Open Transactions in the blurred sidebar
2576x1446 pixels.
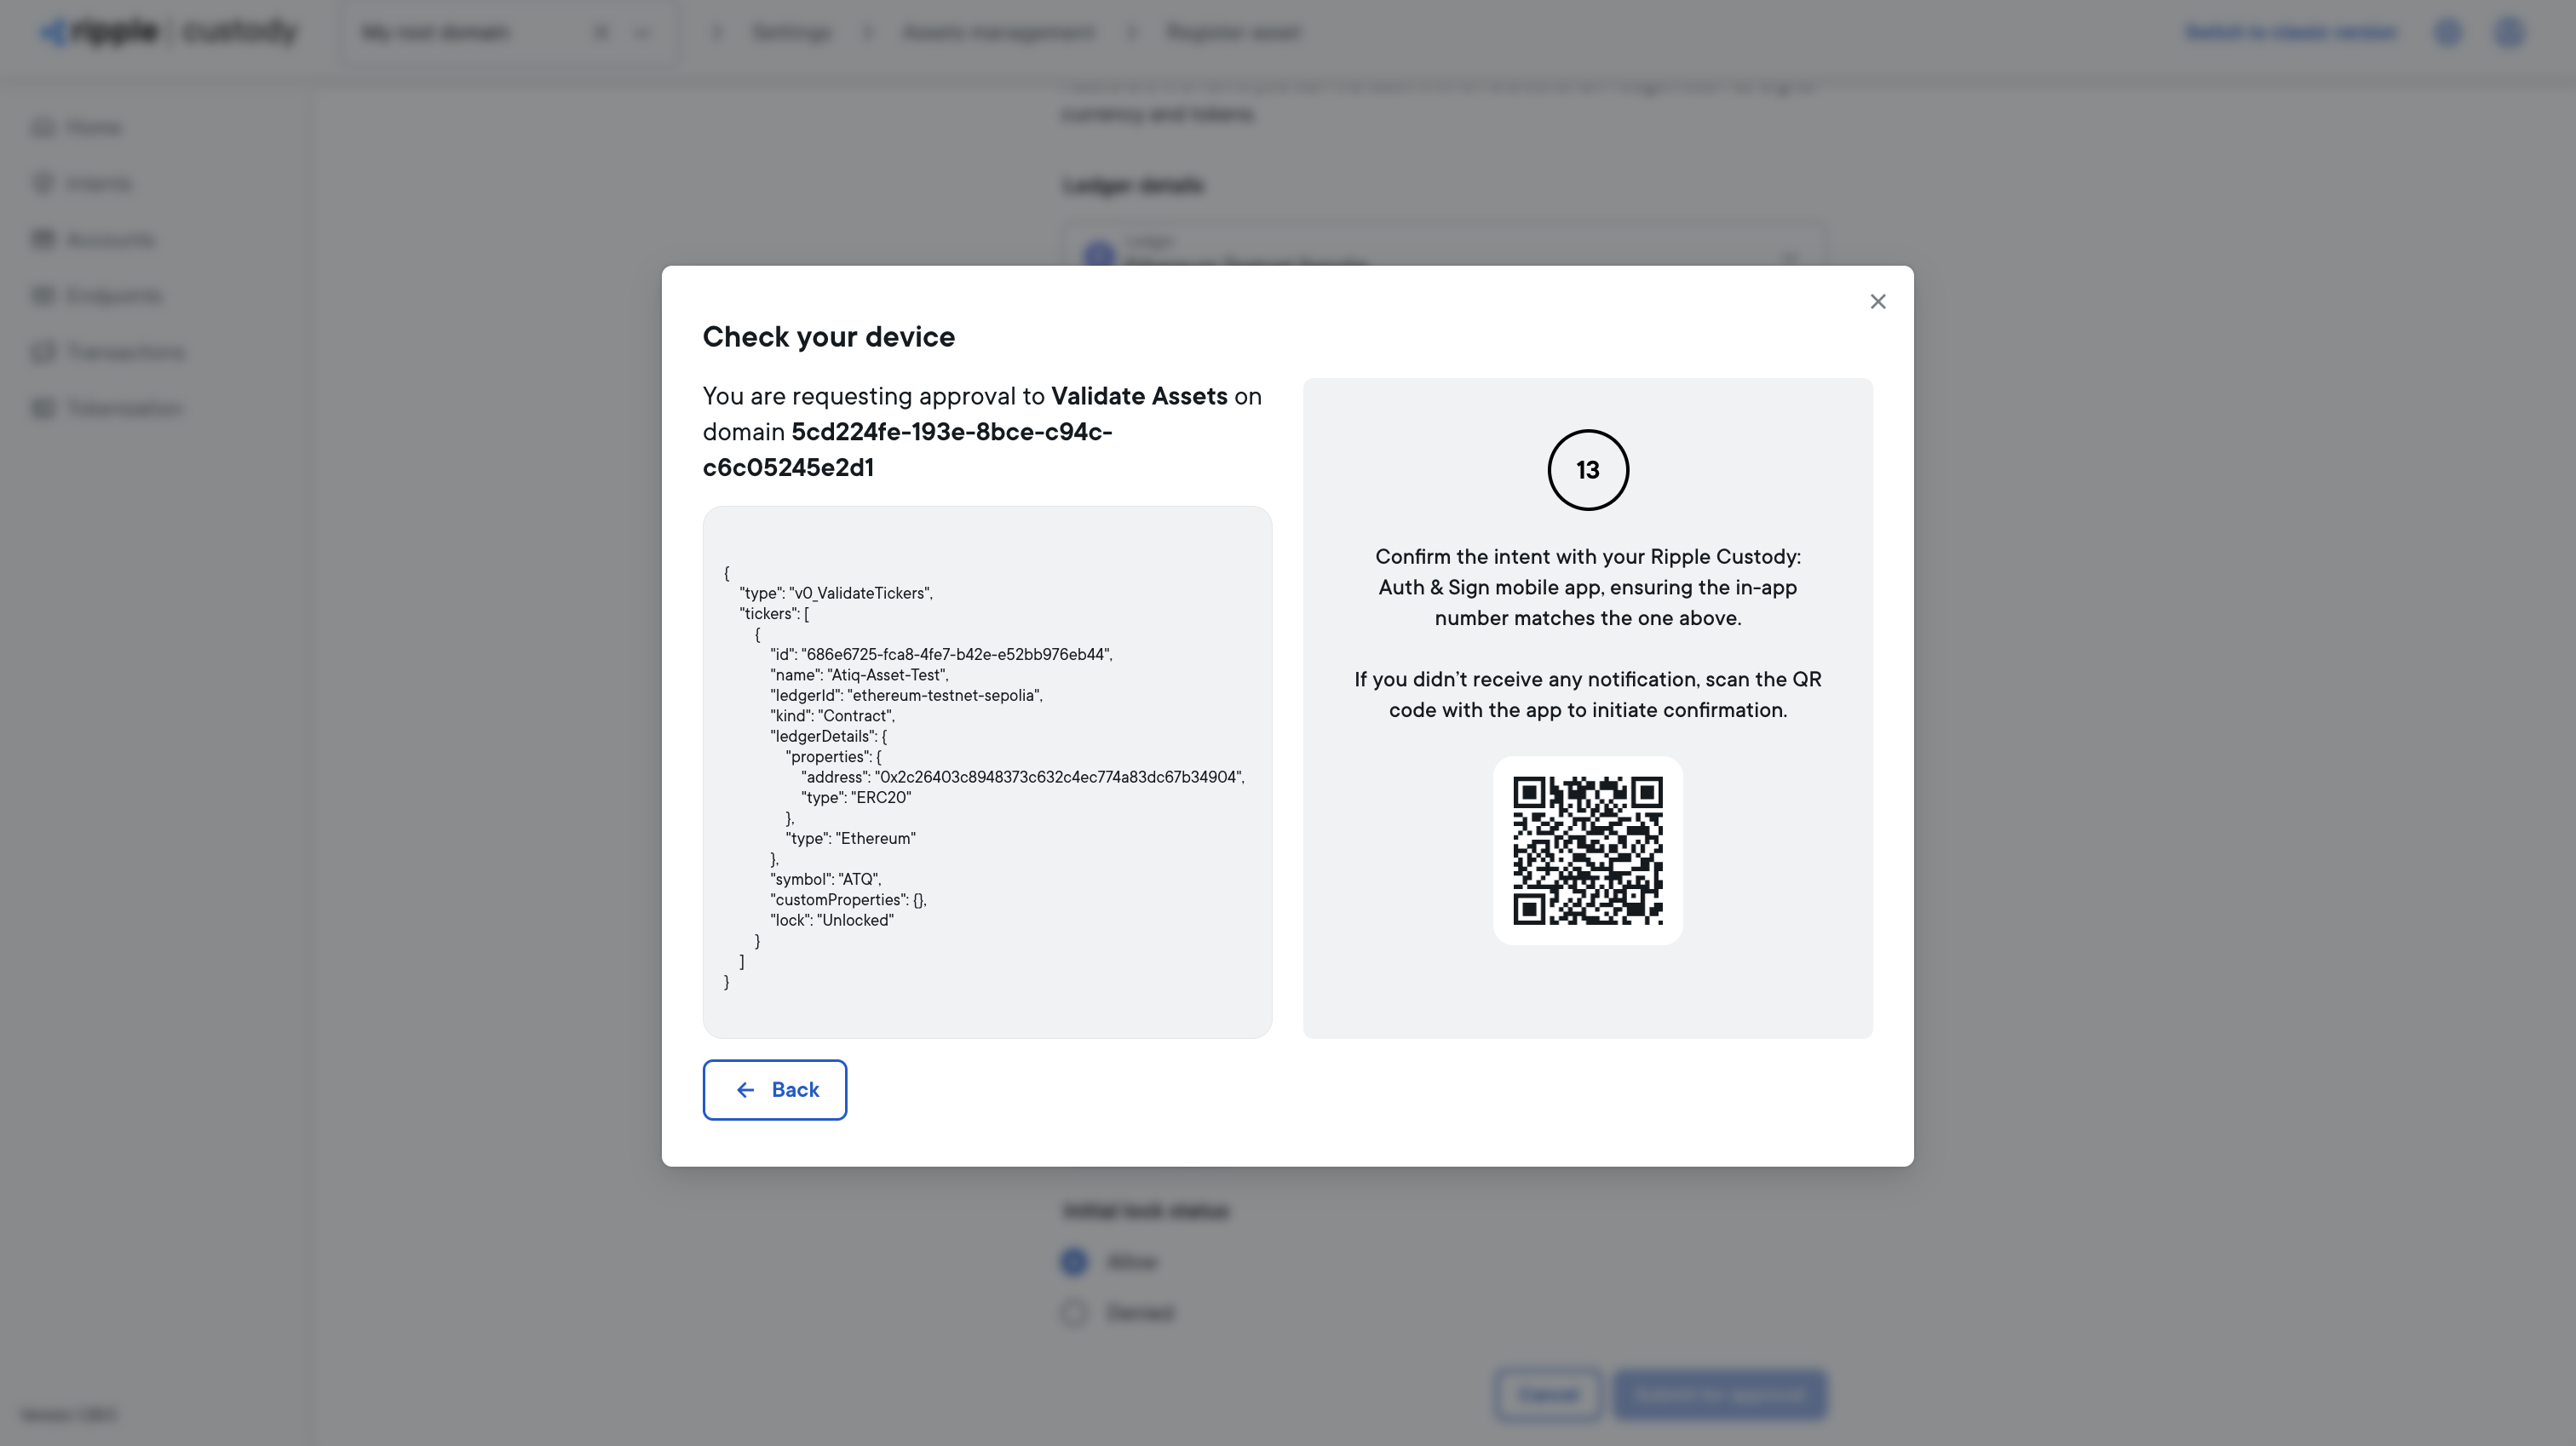pyautogui.click(x=109, y=352)
